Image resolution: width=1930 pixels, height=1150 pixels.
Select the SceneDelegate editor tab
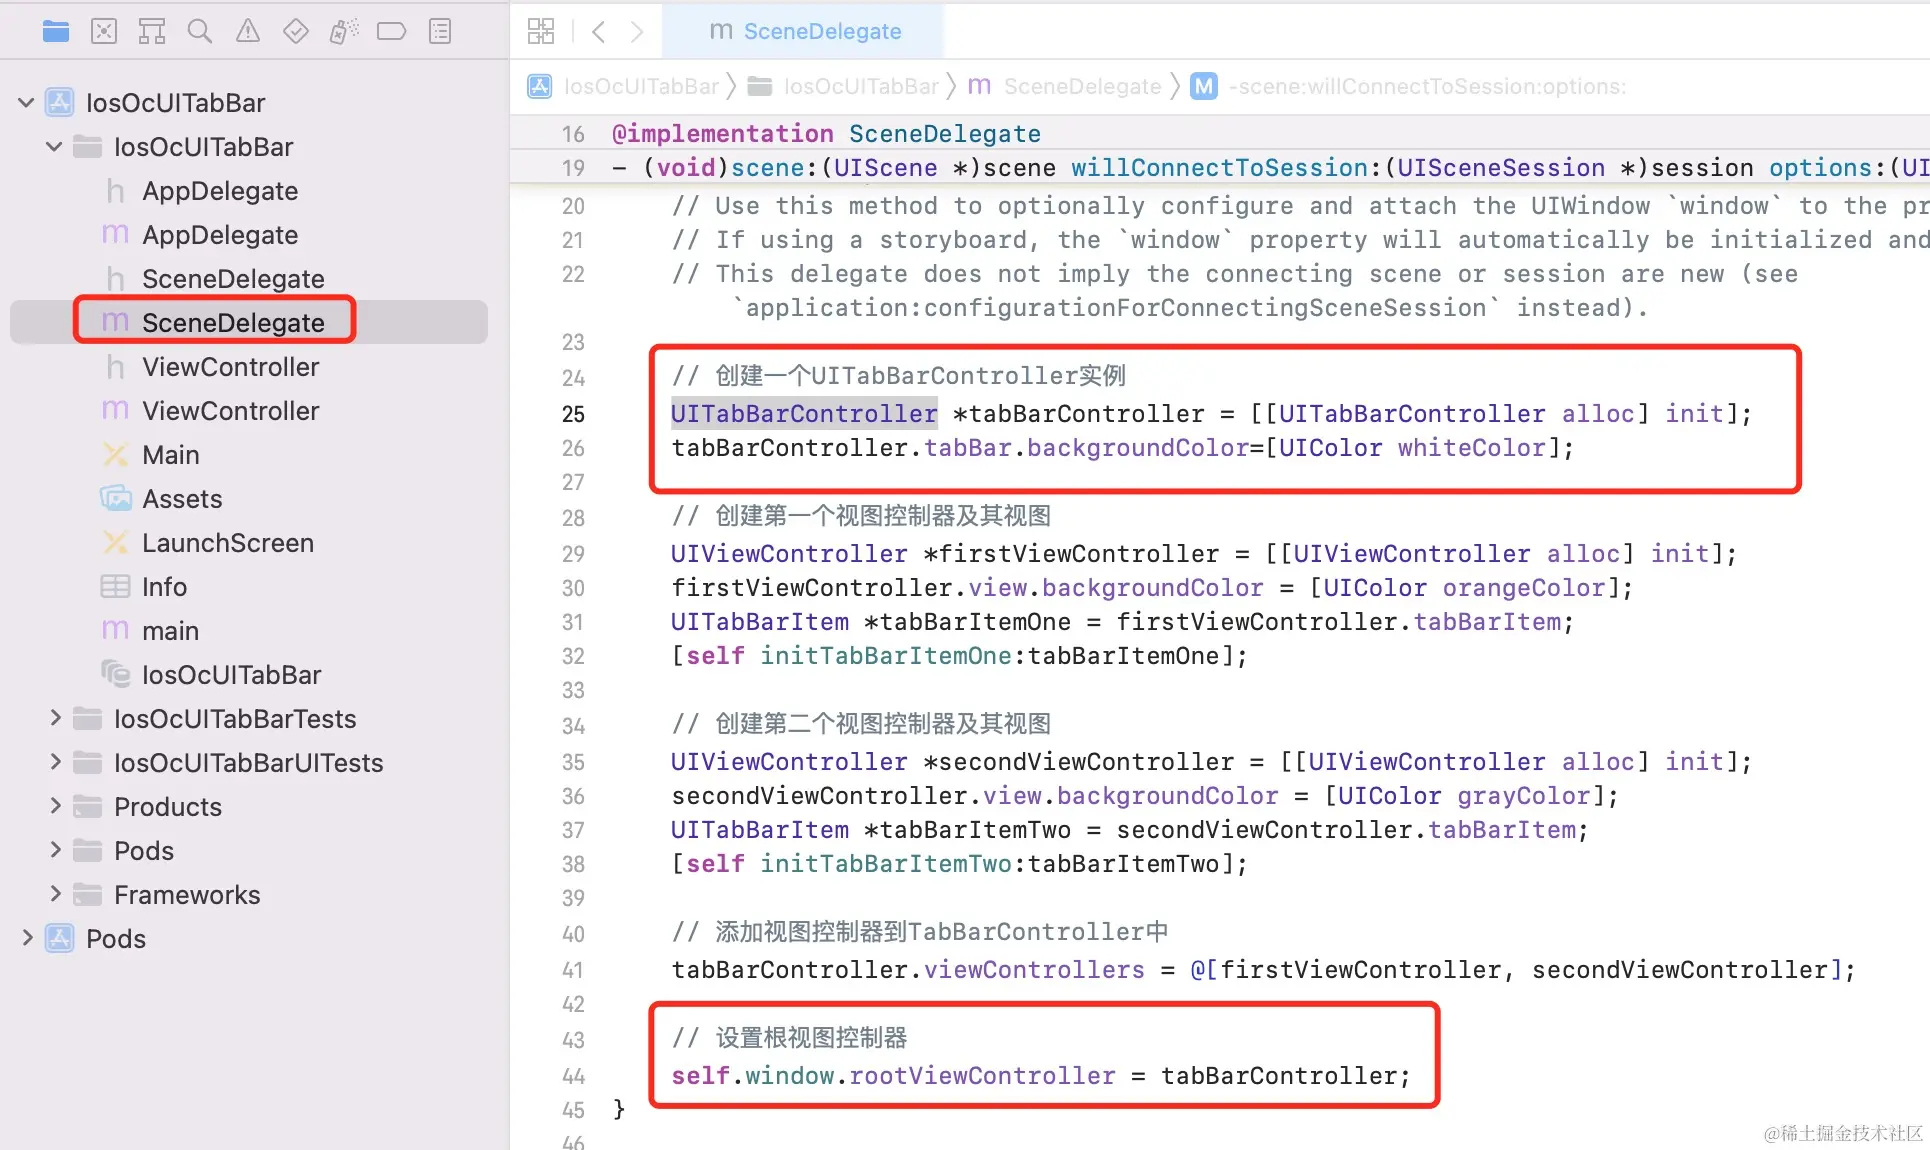click(806, 32)
